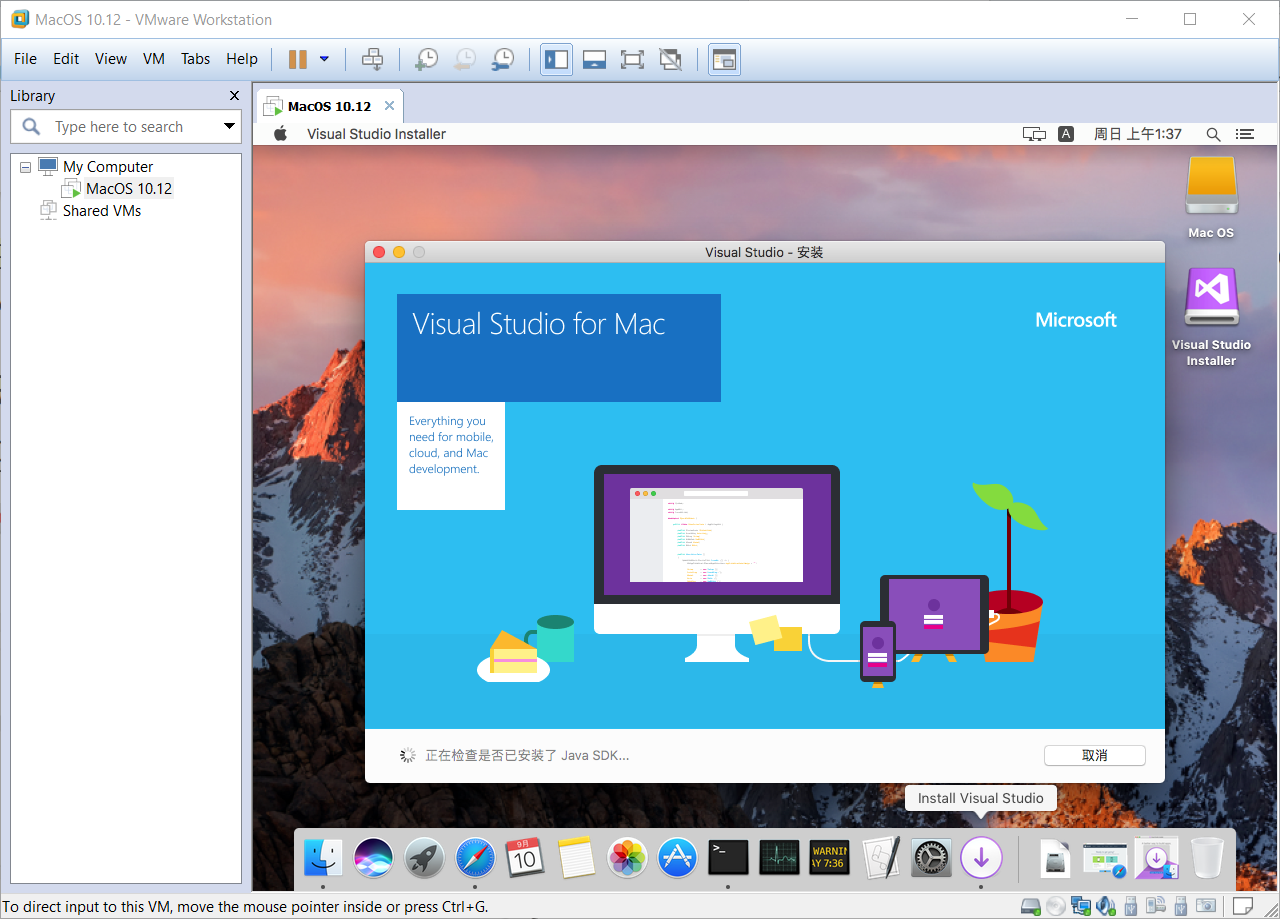
Task: Select MacOS 10.12 in the library tree
Action: tap(129, 189)
